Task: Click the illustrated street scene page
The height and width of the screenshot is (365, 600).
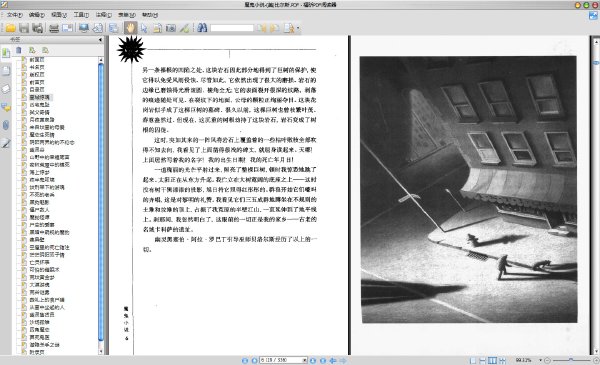Action: [468, 189]
